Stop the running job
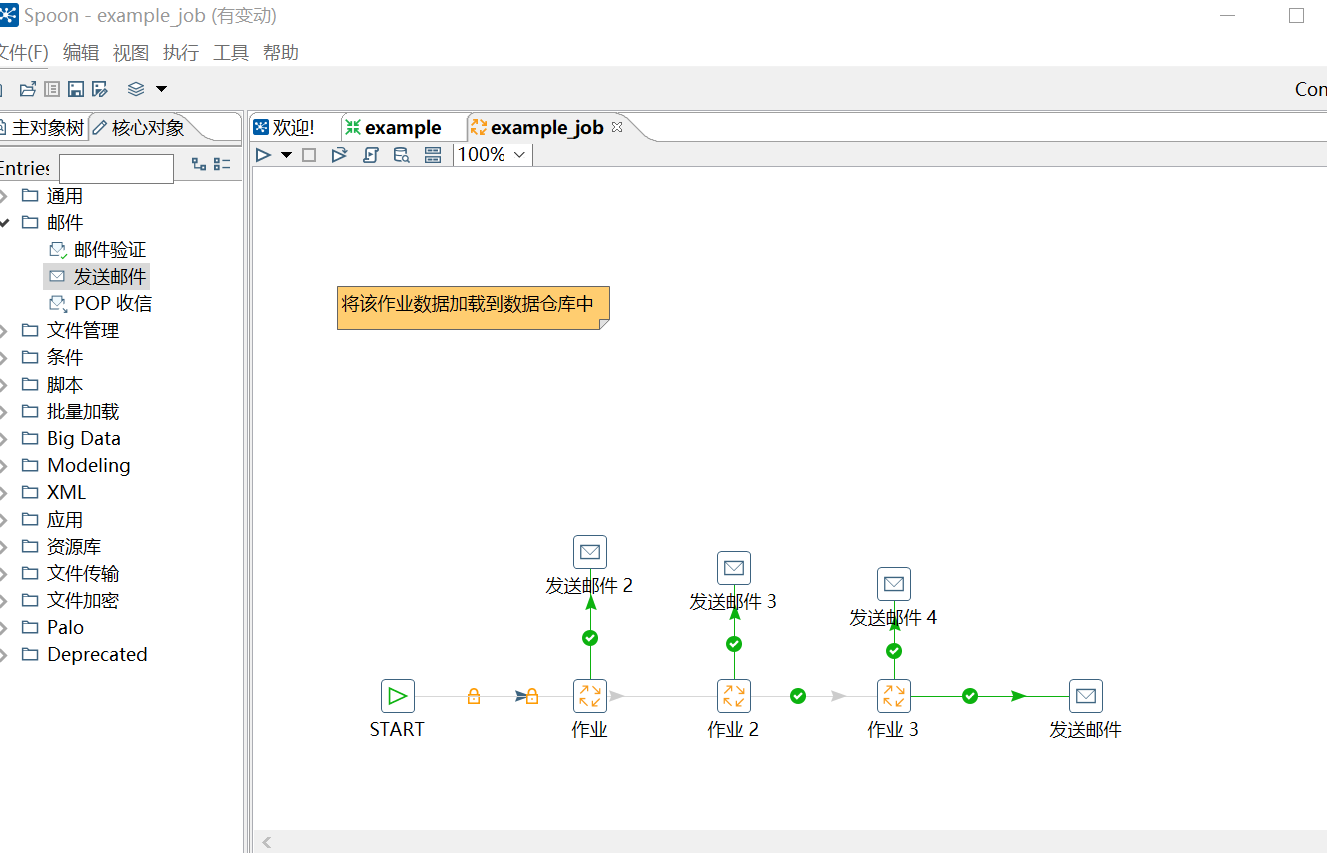This screenshot has height=853, width=1327. (309, 155)
